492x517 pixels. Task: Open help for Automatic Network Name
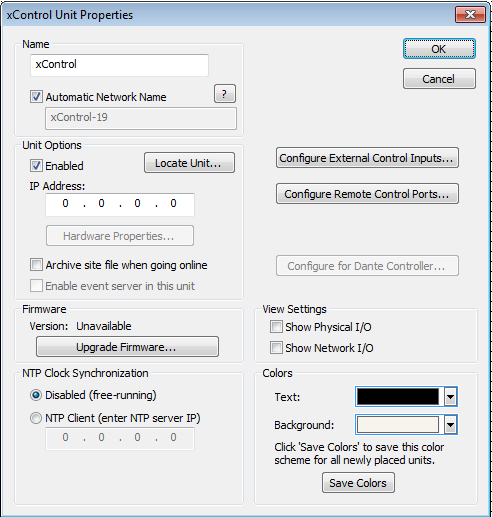coord(225,94)
